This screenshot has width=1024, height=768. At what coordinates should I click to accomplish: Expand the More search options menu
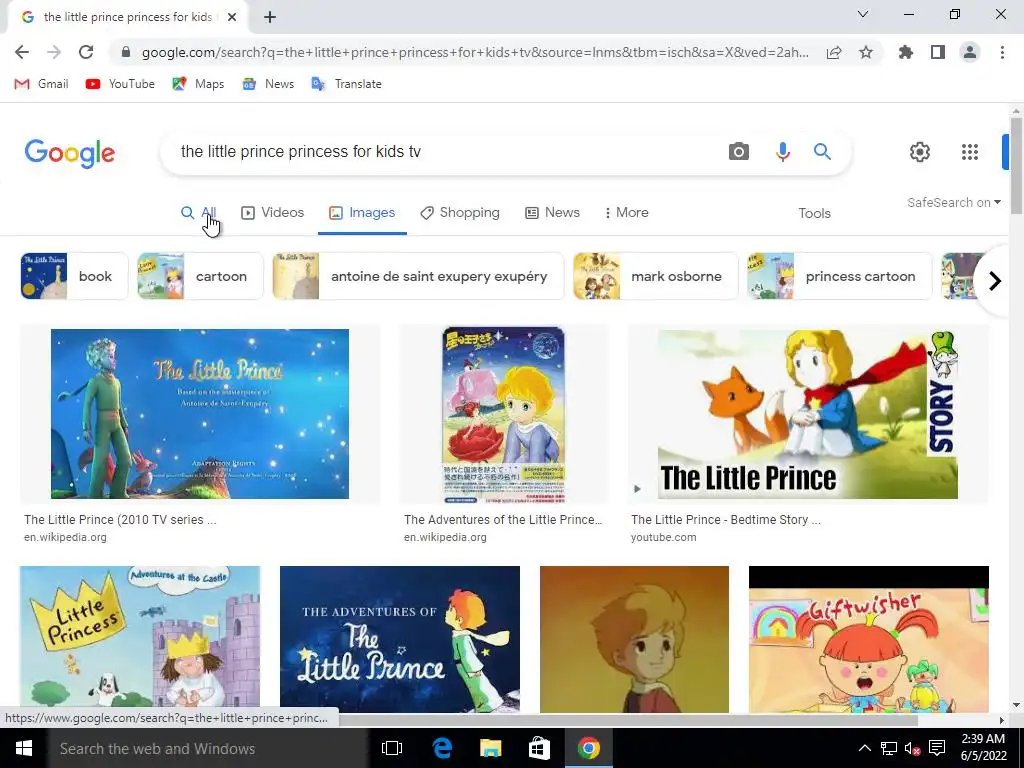pyautogui.click(x=626, y=213)
